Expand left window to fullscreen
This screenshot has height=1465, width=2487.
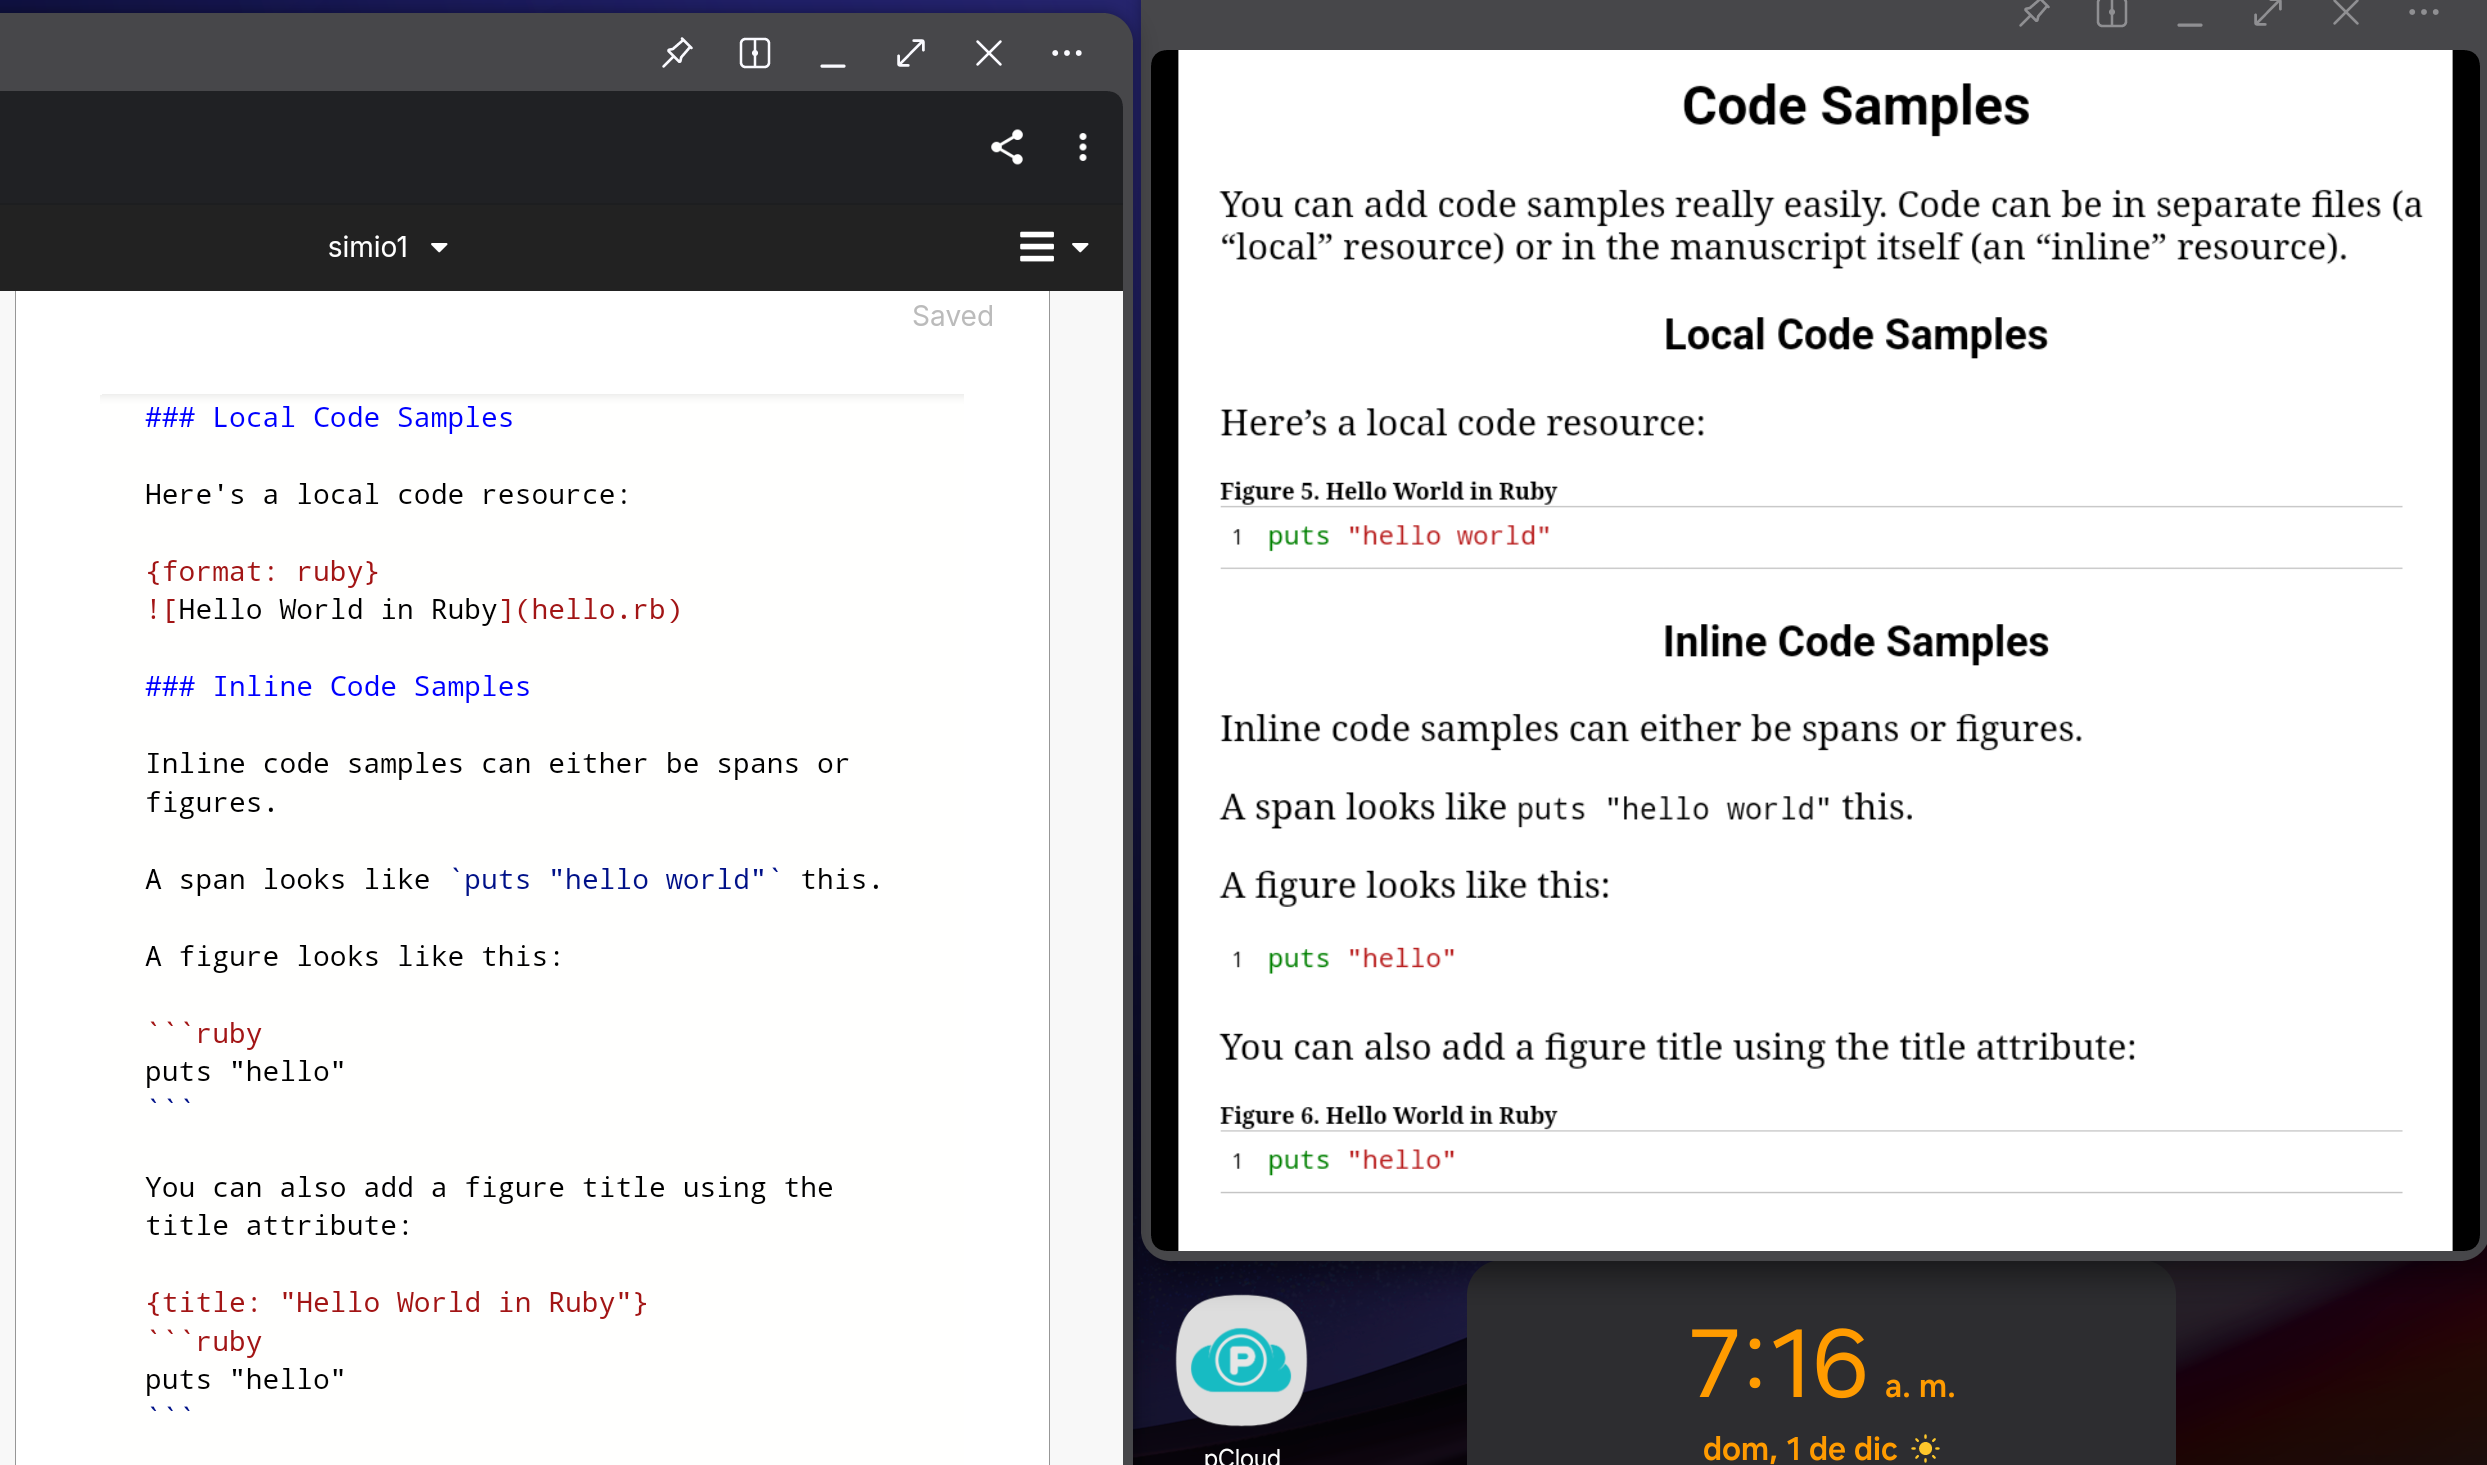pos(910,53)
